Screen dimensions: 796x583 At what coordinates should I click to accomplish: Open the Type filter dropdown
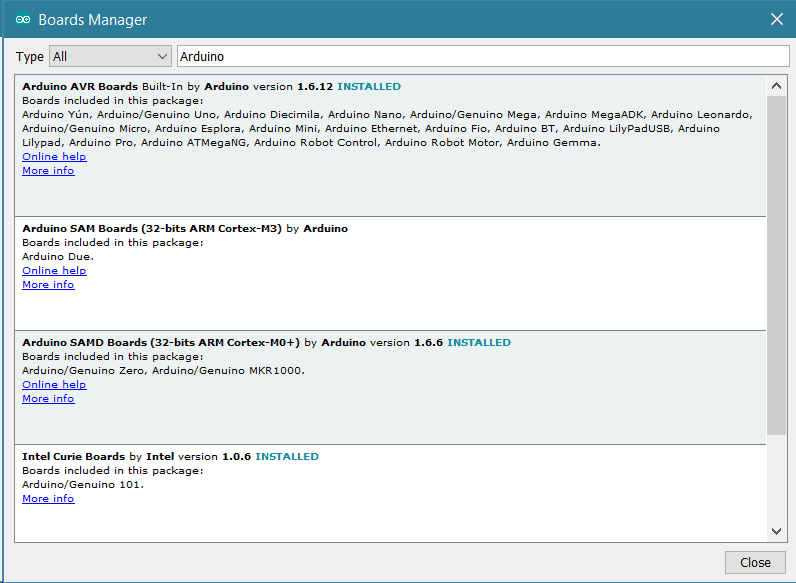(x=110, y=57)
